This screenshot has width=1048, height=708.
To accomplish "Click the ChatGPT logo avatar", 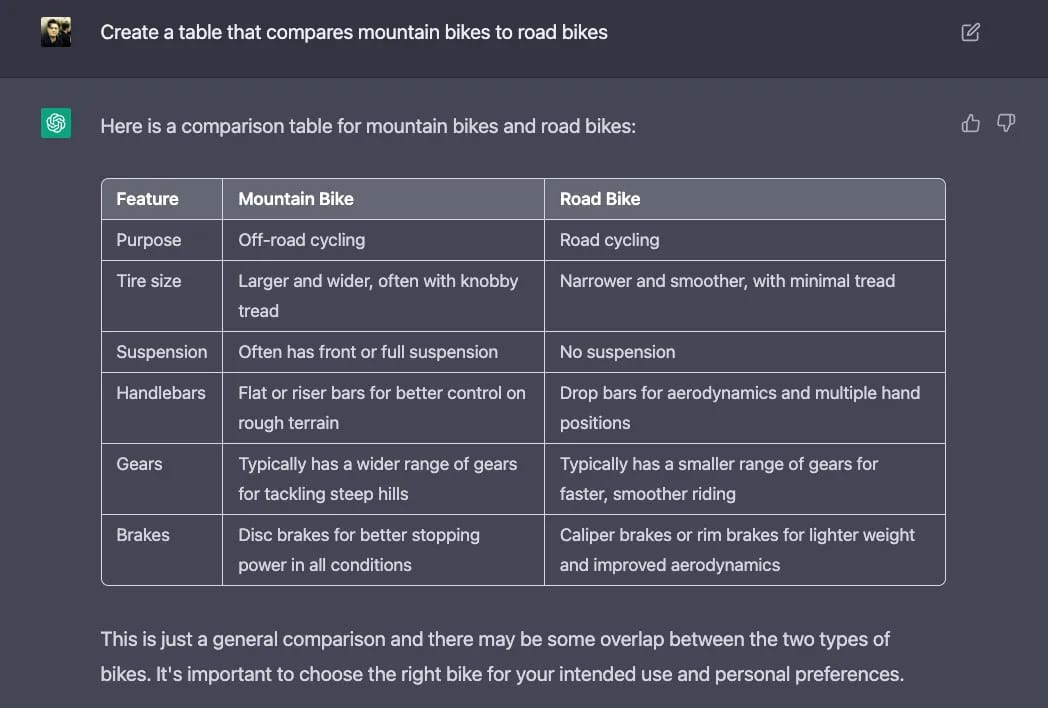I will click(56, 123).
